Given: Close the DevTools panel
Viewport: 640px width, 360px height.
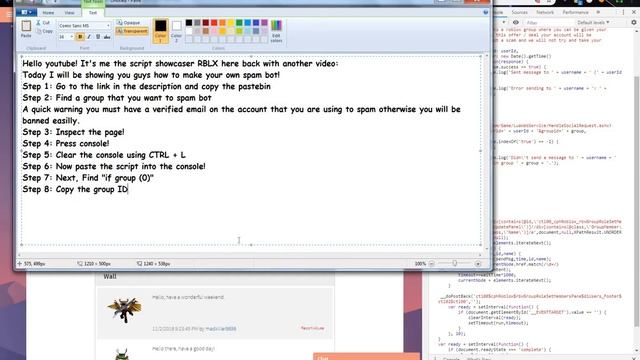Looking at the screenshot, I should pyautogui.click(x=634, y=13).
